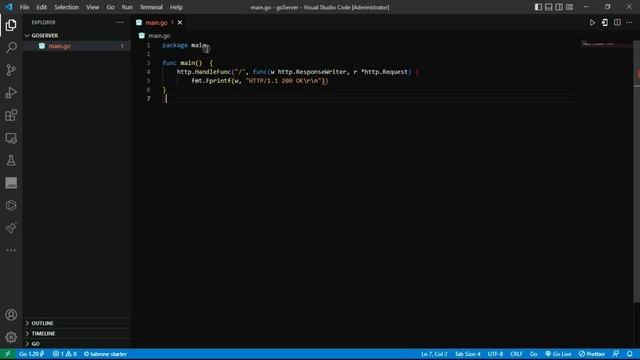640x360 pixels.
Task: Place cursor on line 5 fmt.Fprintf code
Action: [260, 81]
